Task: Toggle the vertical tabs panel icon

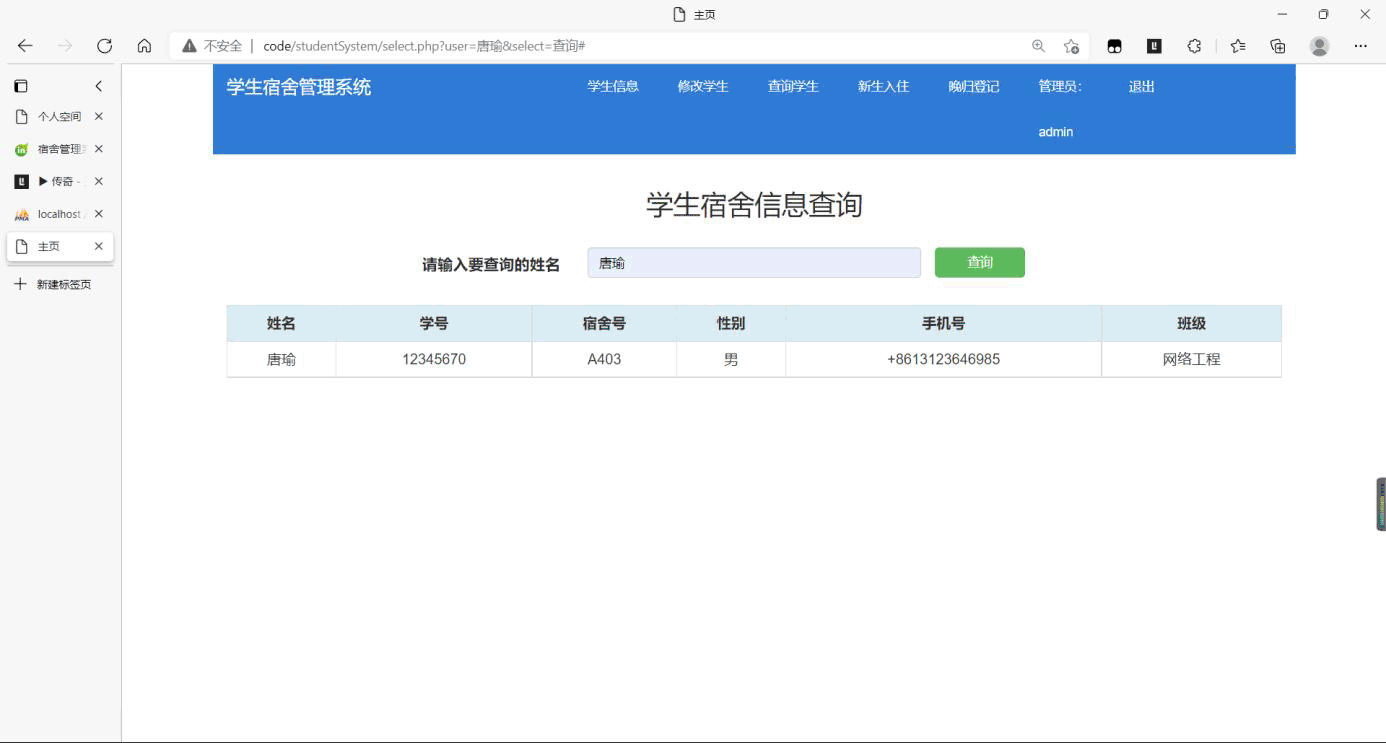Action: pyautogui.click(x=21, y=86)
